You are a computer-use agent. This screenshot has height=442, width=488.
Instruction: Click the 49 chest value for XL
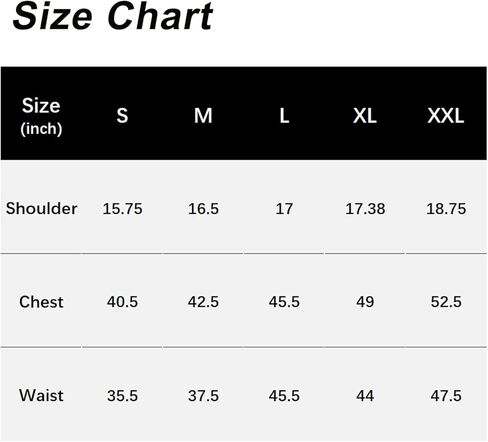click(x=365, y=302)
